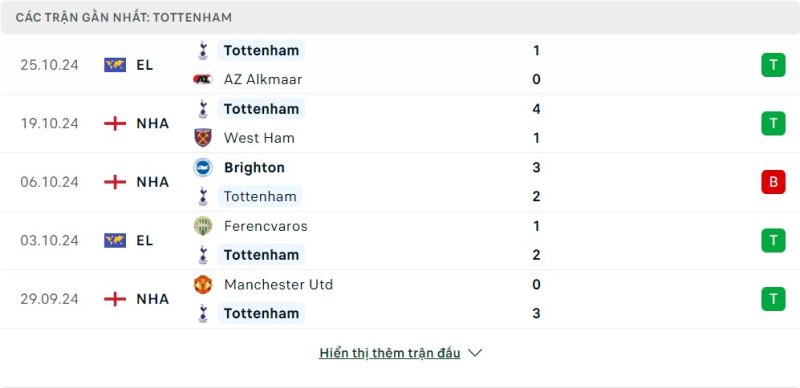Open the 06.10.24 match row by its date
This screenshot has width=800, height=388.
[x=49, y=182]
